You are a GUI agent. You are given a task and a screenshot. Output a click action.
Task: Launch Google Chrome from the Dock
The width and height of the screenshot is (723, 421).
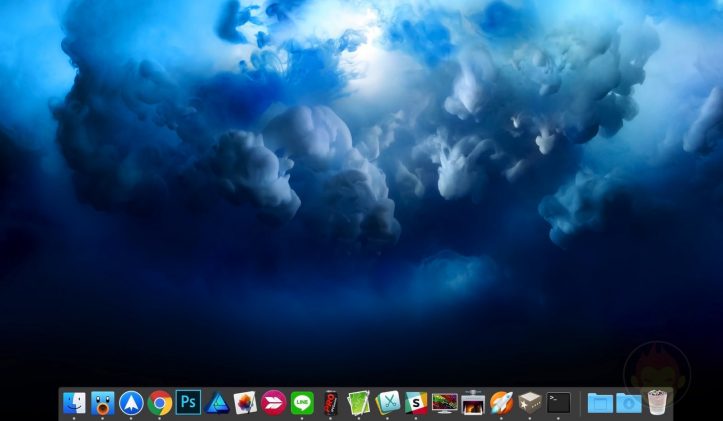click(x=160, y=403)
